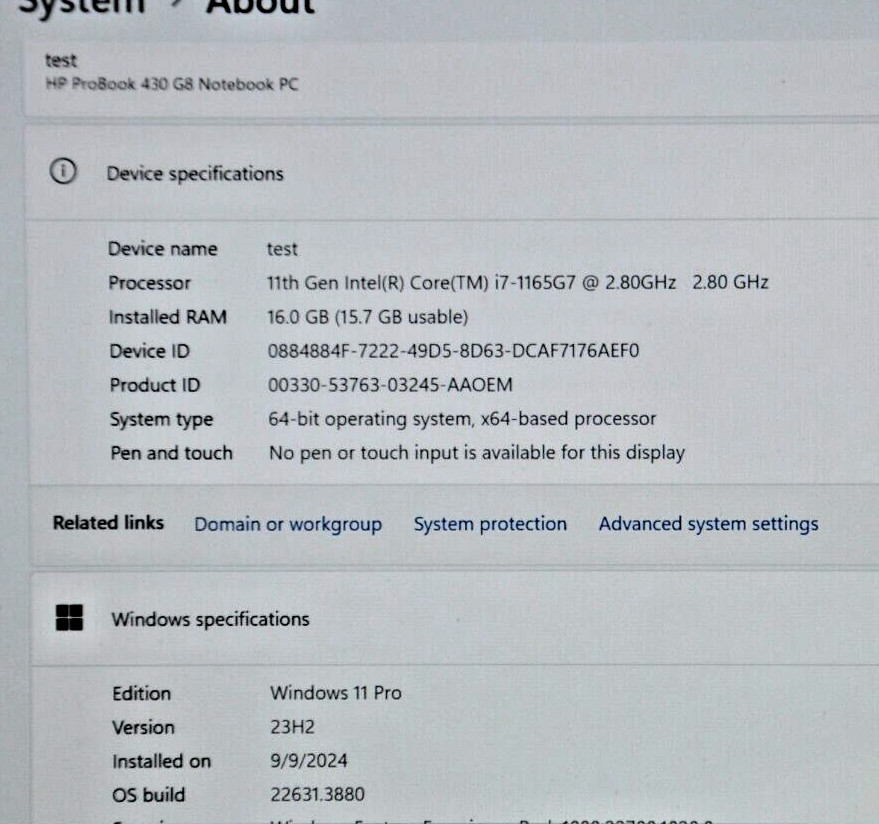879x824 pixels.
Task: Select the device name value test
Action: click(282, 249)
